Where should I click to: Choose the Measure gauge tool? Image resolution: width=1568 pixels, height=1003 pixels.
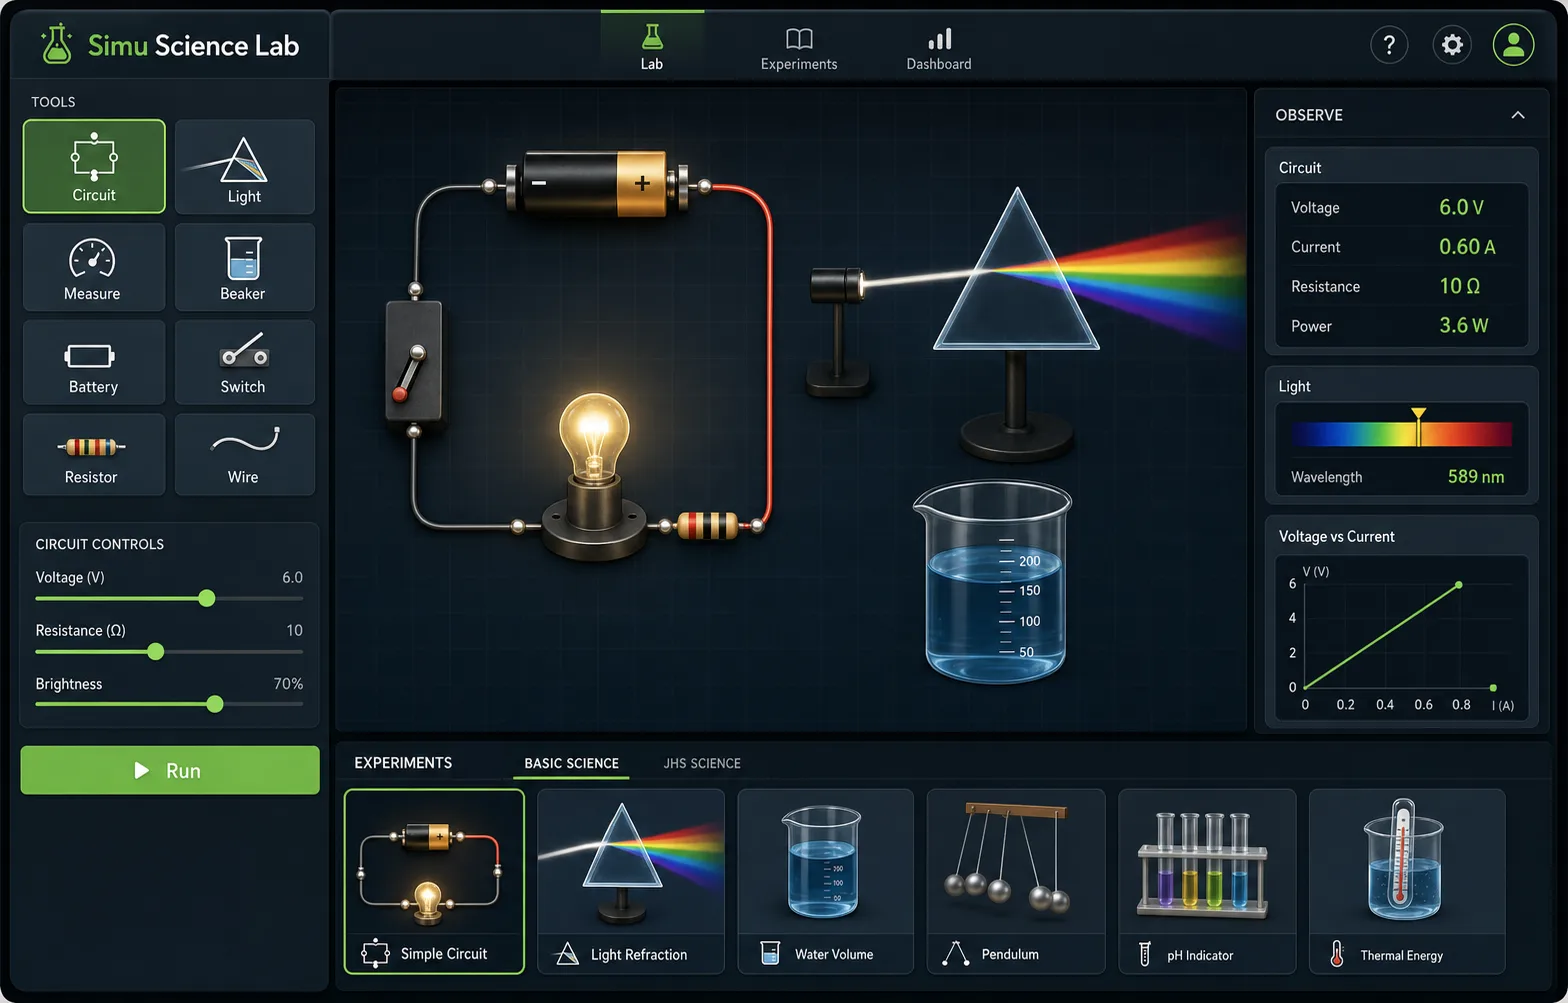point(94,267)
